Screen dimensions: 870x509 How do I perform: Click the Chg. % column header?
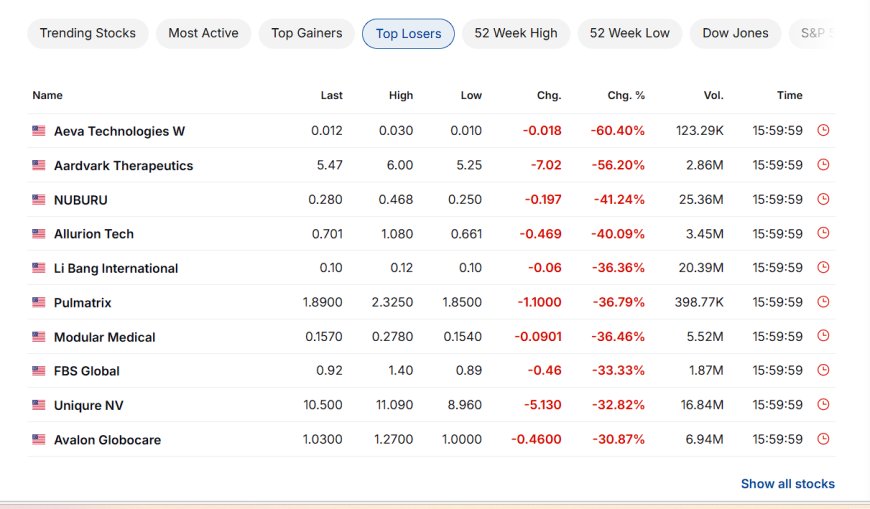[x=626, y=95]
